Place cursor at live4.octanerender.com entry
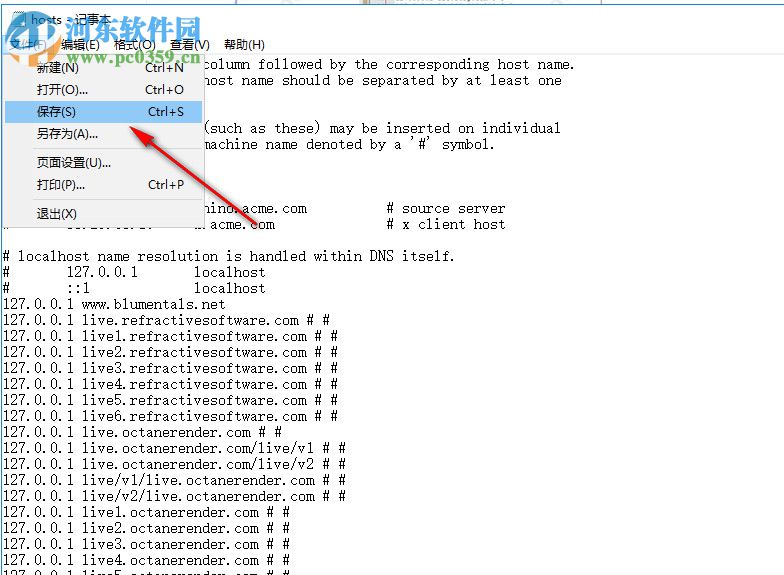 [x=146, y=560]
